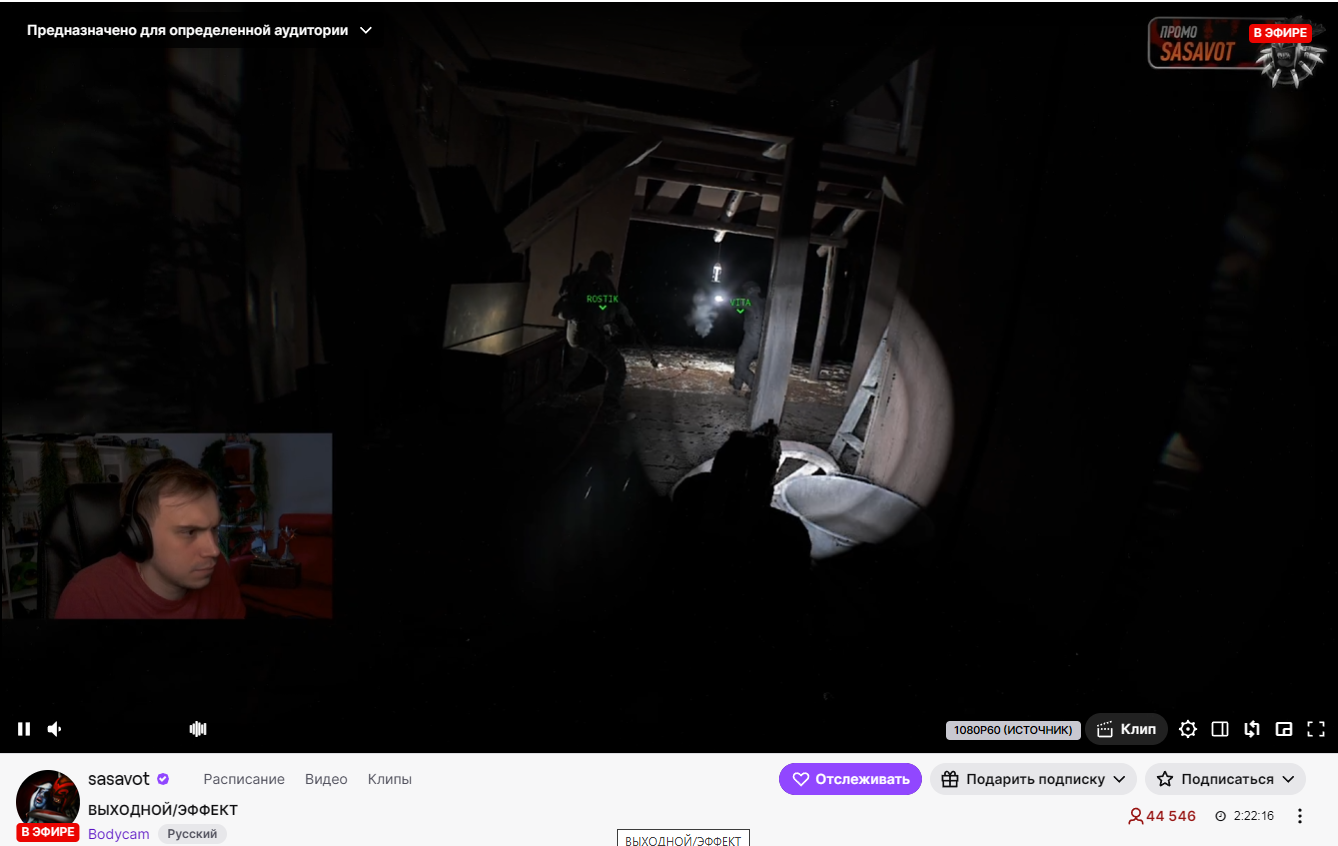The height and width of the screenshot is (846, 1338).
Task: Click the Русский language tag
Action: [x=192, y=834]
